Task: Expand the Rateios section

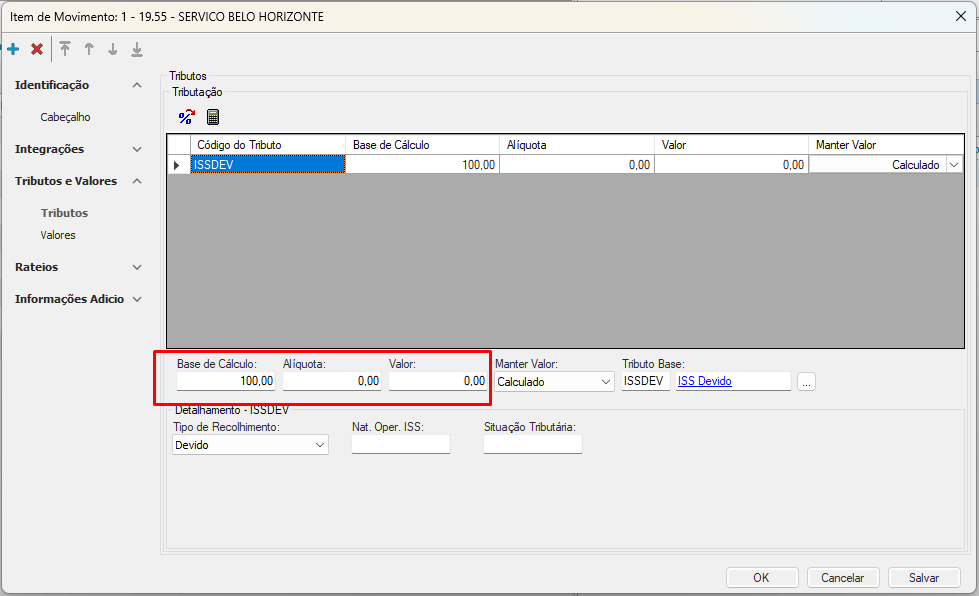Action: [137, 267]
